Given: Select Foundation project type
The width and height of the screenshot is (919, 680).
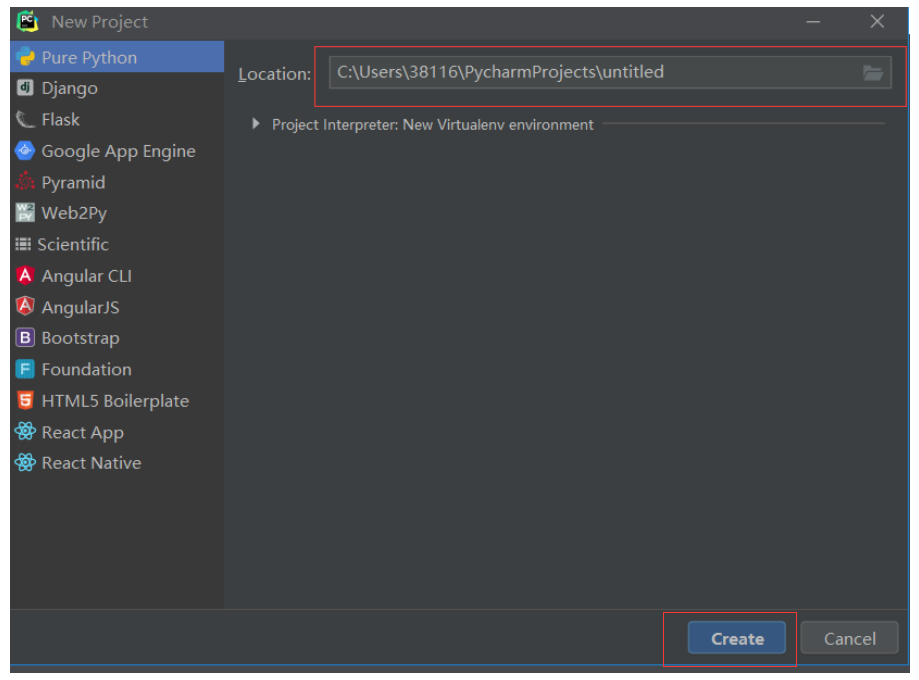Looking at the screenshot, I should coord(117,369).
